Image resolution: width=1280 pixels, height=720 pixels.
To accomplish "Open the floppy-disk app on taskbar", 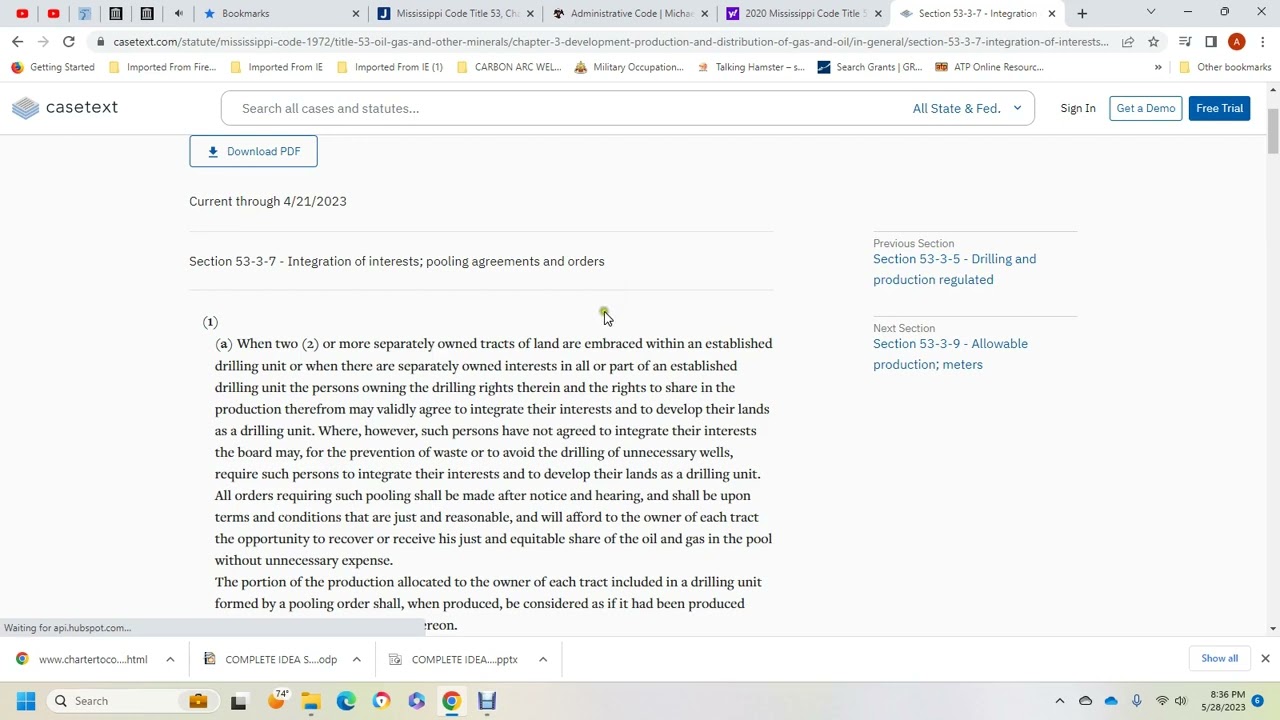I will pos(487,701).
